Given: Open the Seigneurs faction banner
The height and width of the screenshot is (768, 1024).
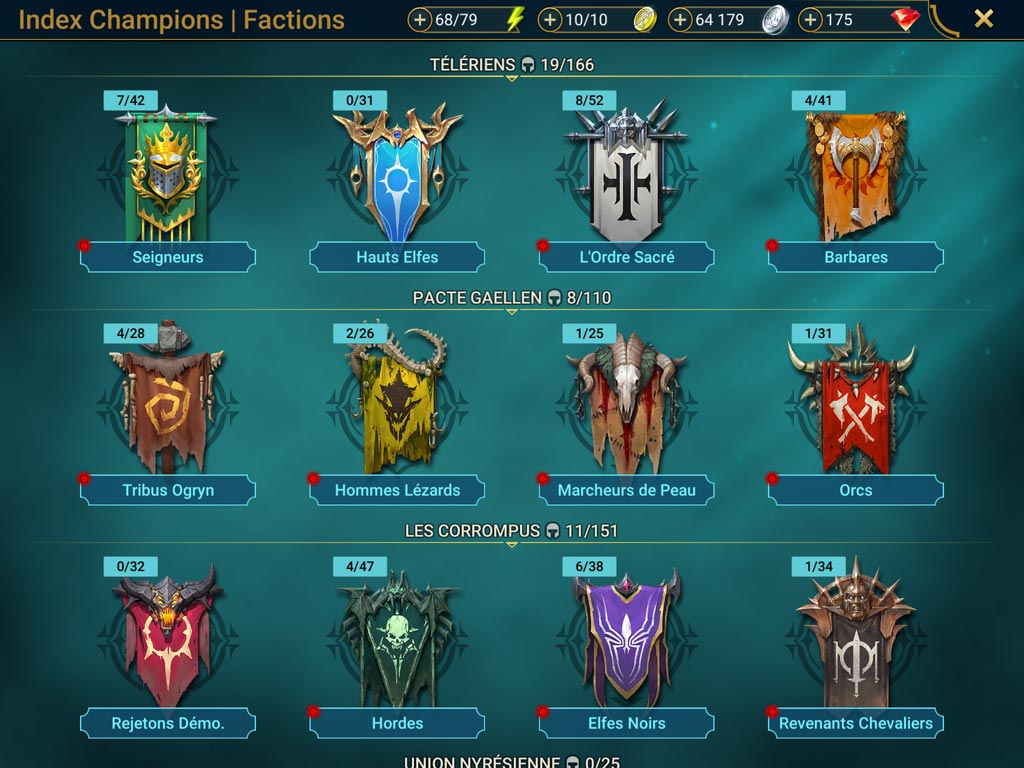Looking at the screenshot, I should click(167, 174).
